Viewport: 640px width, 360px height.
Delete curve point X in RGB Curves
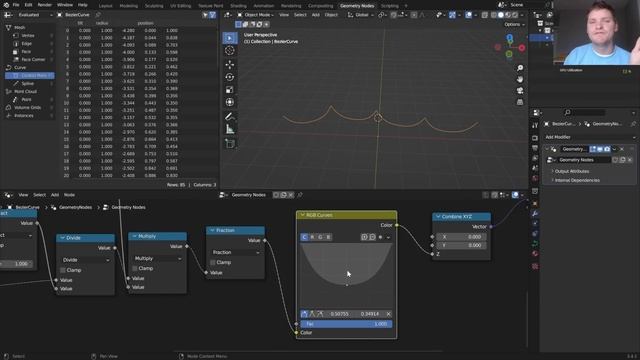pyautogui.click(x=388, y=314)
